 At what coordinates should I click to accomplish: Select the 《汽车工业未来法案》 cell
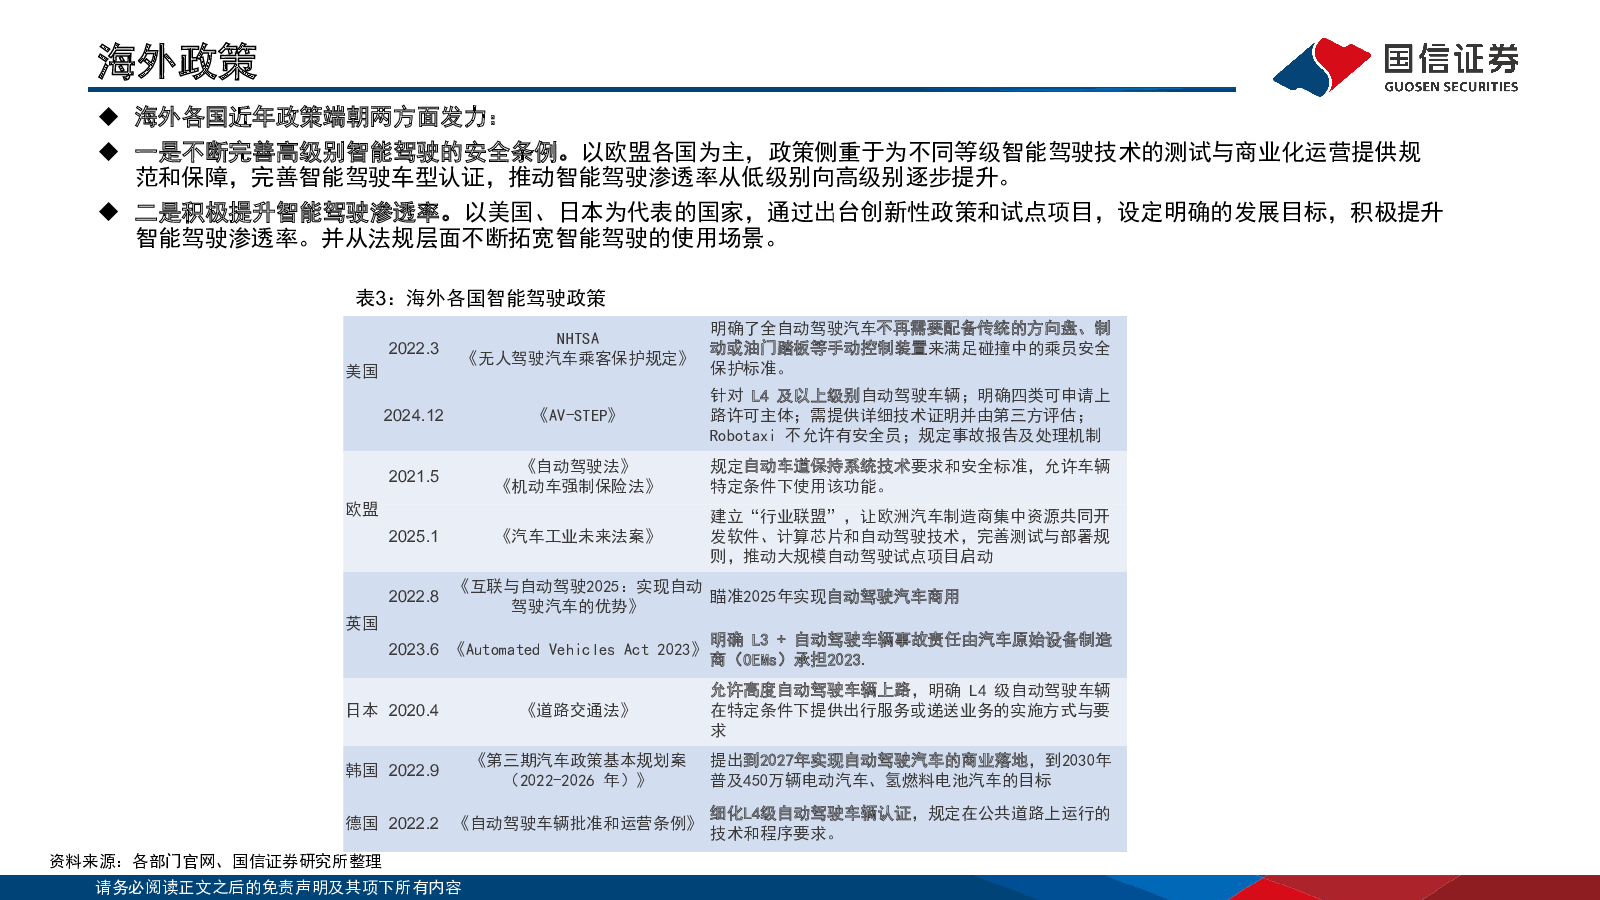pos(577,536)
